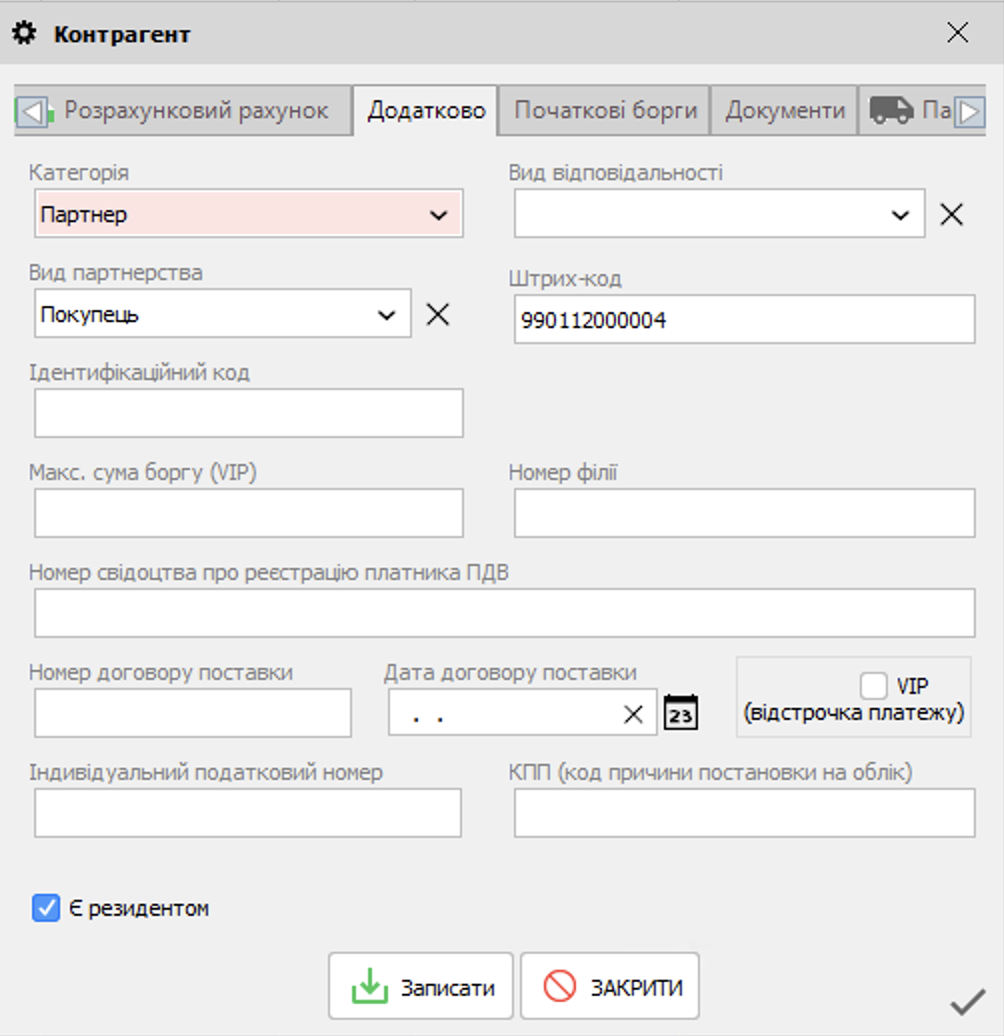Screen dimensions: 1004x1036
Task: Expand the Категорія dropdown
Action: [x=438, y=215]
